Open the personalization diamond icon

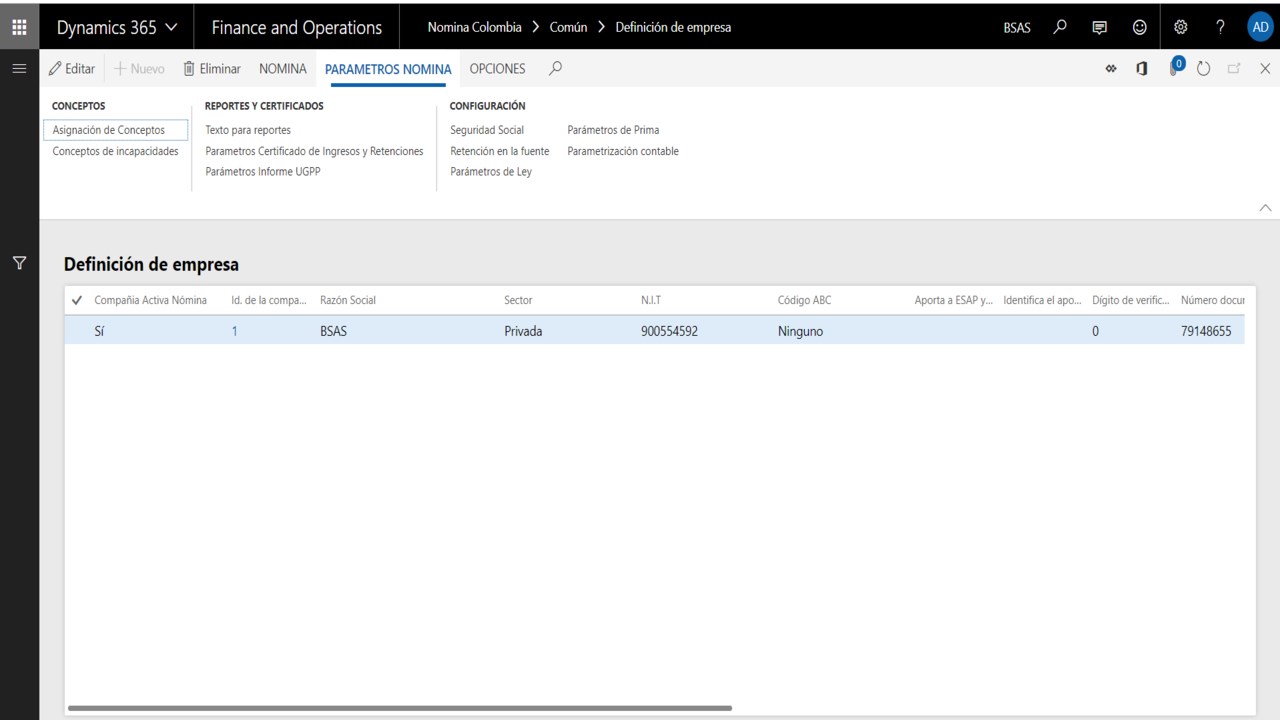click(1111, 69)
